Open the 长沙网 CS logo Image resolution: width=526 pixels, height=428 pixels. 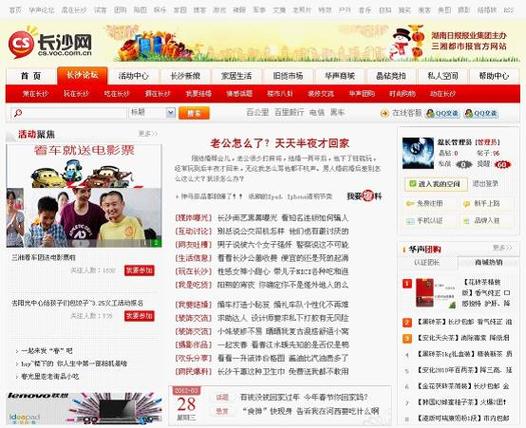click(50, 44)
